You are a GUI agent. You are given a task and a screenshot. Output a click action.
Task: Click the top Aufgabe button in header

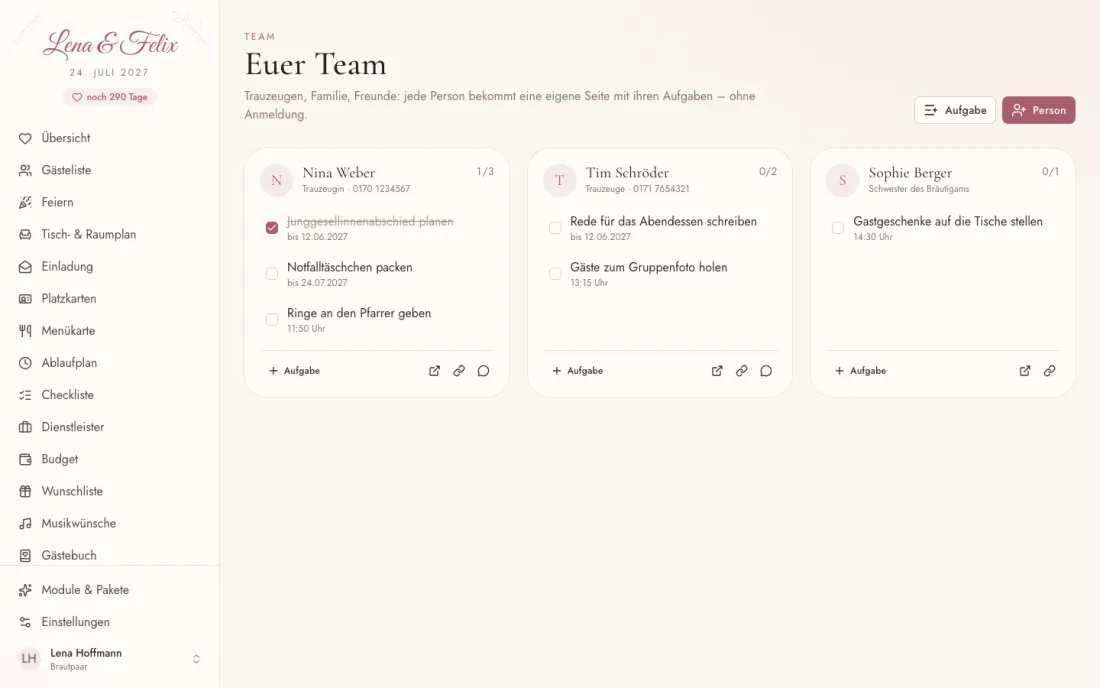pyautogui.click(x=955, y=110)
